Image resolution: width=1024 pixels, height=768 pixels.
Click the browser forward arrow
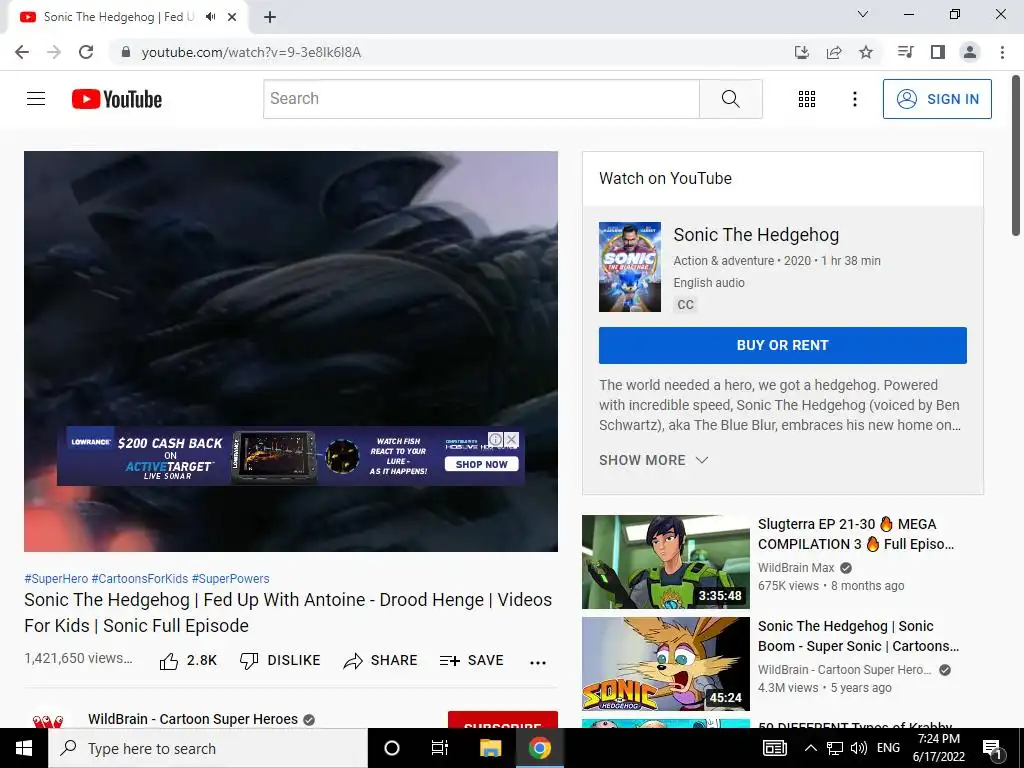54,52
